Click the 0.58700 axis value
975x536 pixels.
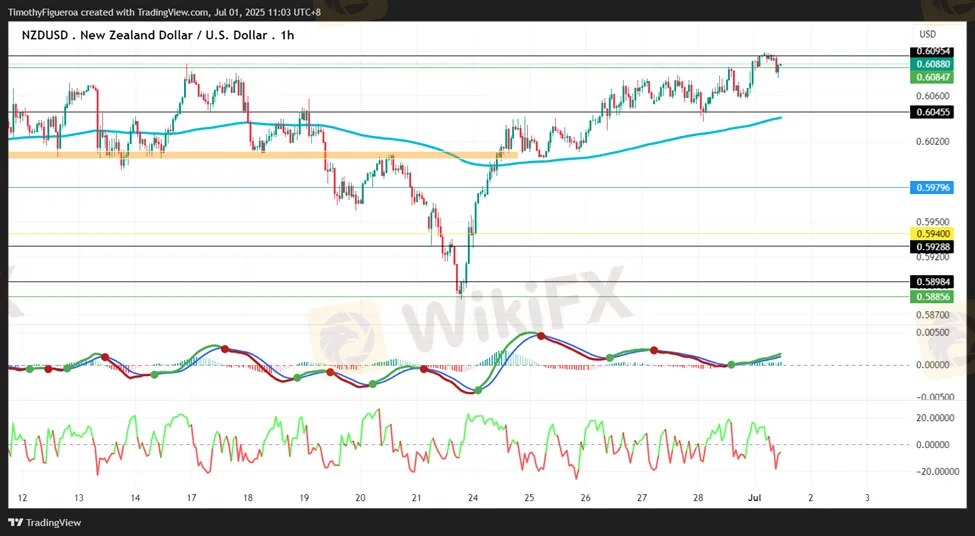933,315
